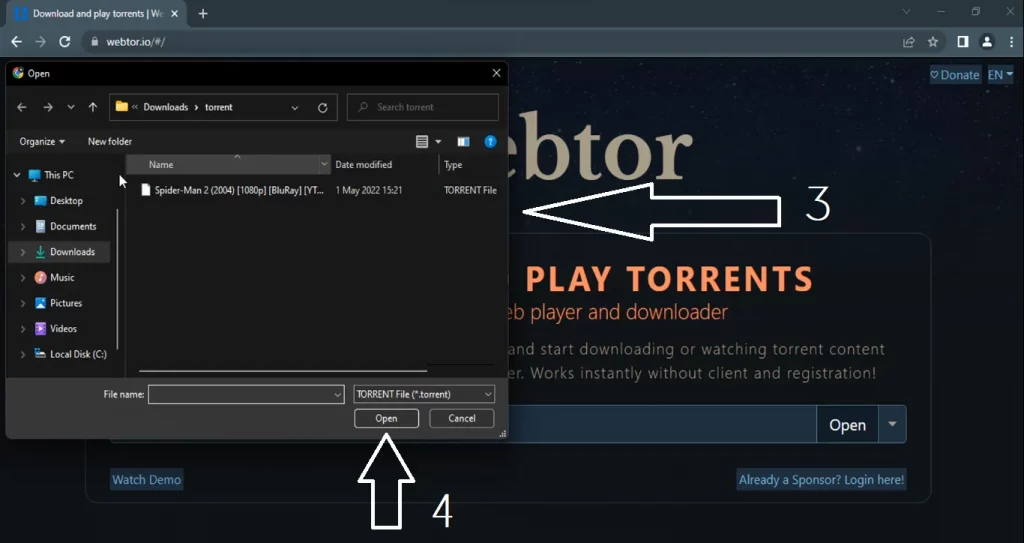Open view options dropdown arrow
Viewport: 1024px width, 543px height.
click(x=438, y=142)
